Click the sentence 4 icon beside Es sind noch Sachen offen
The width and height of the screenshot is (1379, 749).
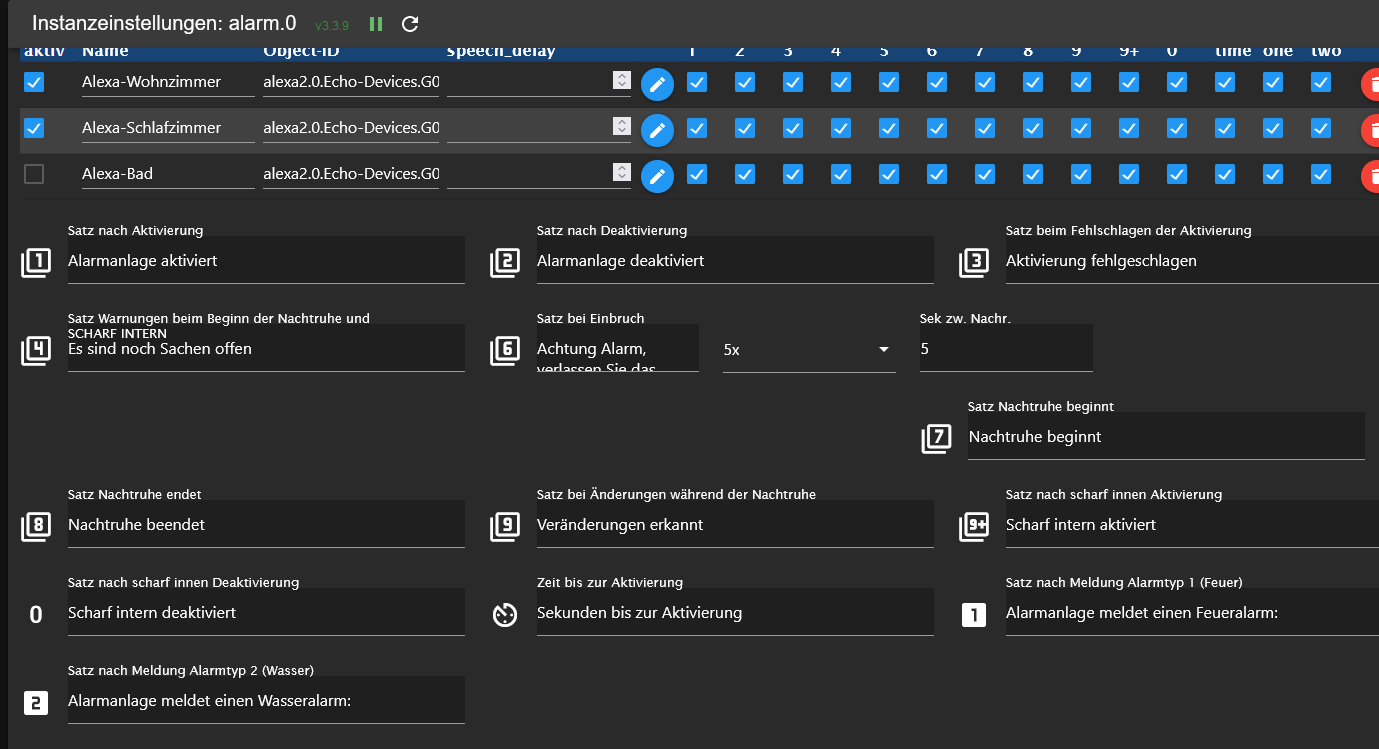coord(36,350)
